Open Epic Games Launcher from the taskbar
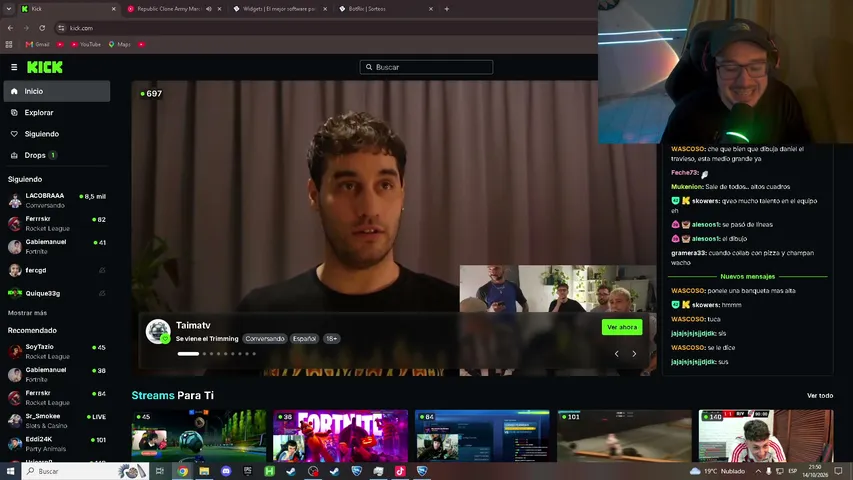The width and height of the screenshot is (853, 480). pos(248,471)
